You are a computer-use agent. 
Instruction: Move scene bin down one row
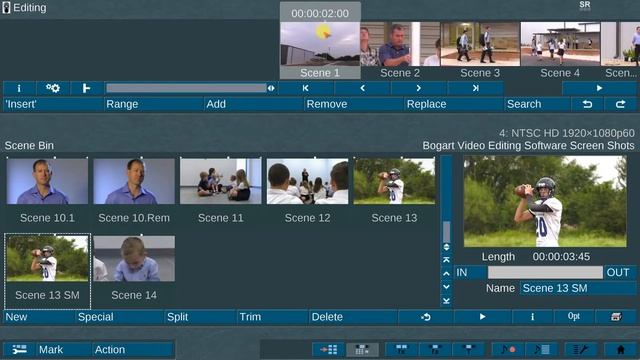pyautogui.click(x=447, y=287)
